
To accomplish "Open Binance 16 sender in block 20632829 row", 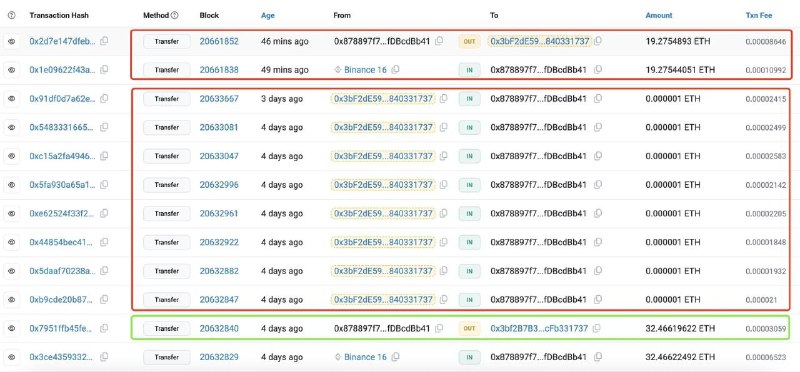I will [x=365, y=357].
